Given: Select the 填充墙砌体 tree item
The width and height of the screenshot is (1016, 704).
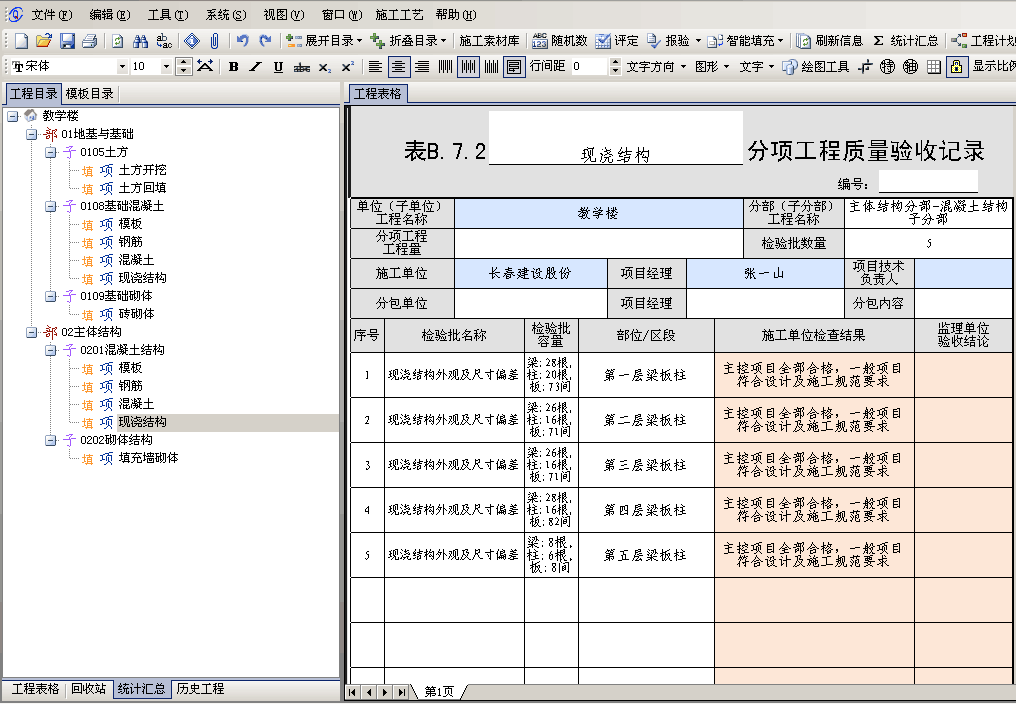Looking at the screenshot, I should [x=148, y=458].
